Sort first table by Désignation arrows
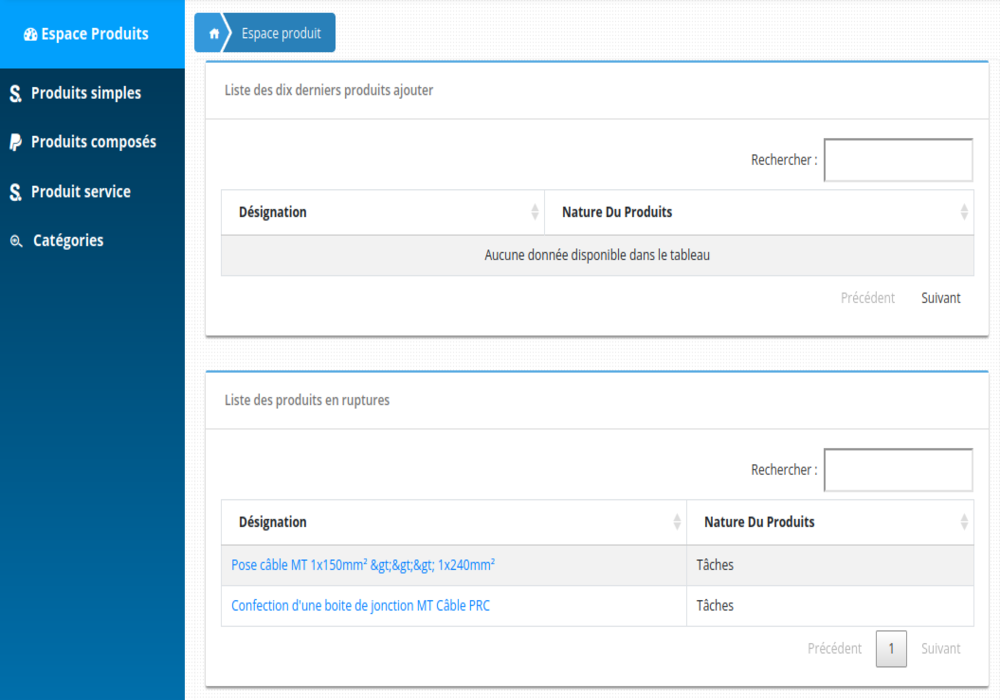 coord(535,212)
